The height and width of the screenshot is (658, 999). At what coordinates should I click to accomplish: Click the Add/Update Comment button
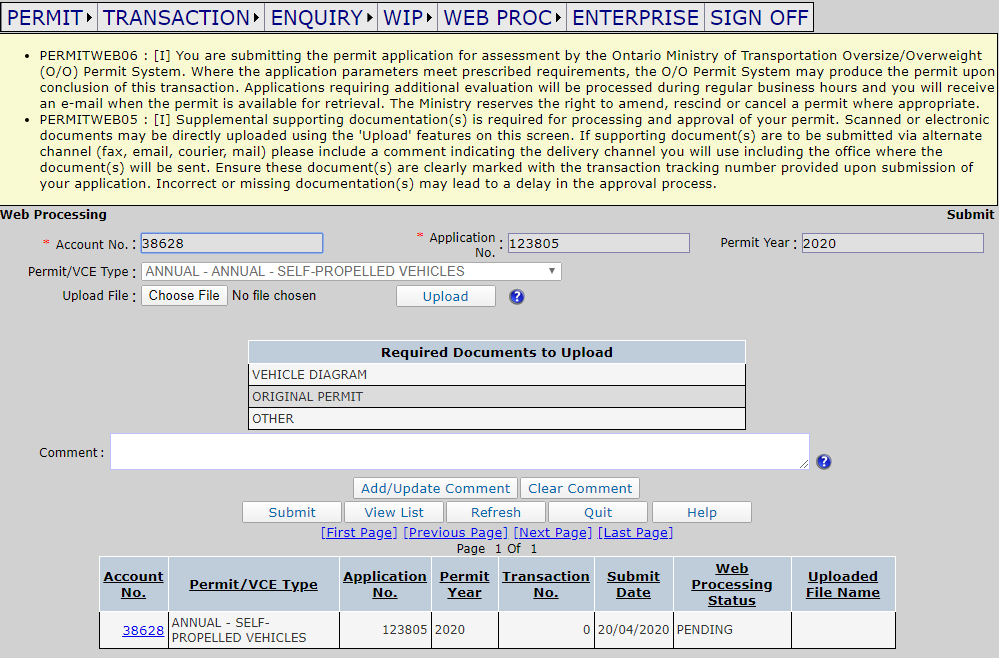coord(435,489)
